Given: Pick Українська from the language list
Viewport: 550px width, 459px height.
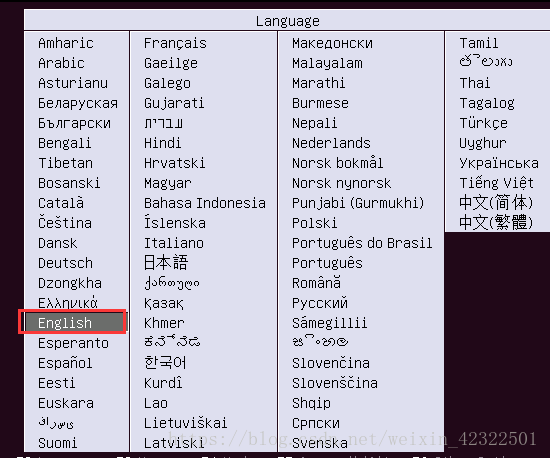Looking at the screenshot, I should pos(499,163).
